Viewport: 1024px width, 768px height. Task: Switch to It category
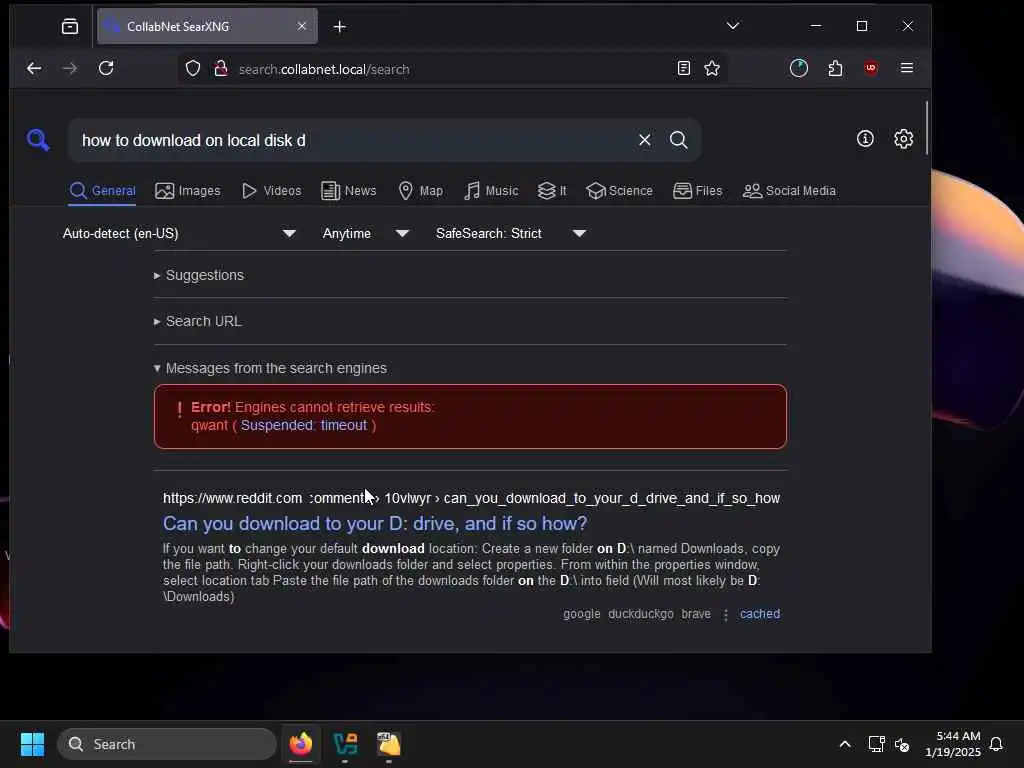pyautogui.click(x=552, y=191)
